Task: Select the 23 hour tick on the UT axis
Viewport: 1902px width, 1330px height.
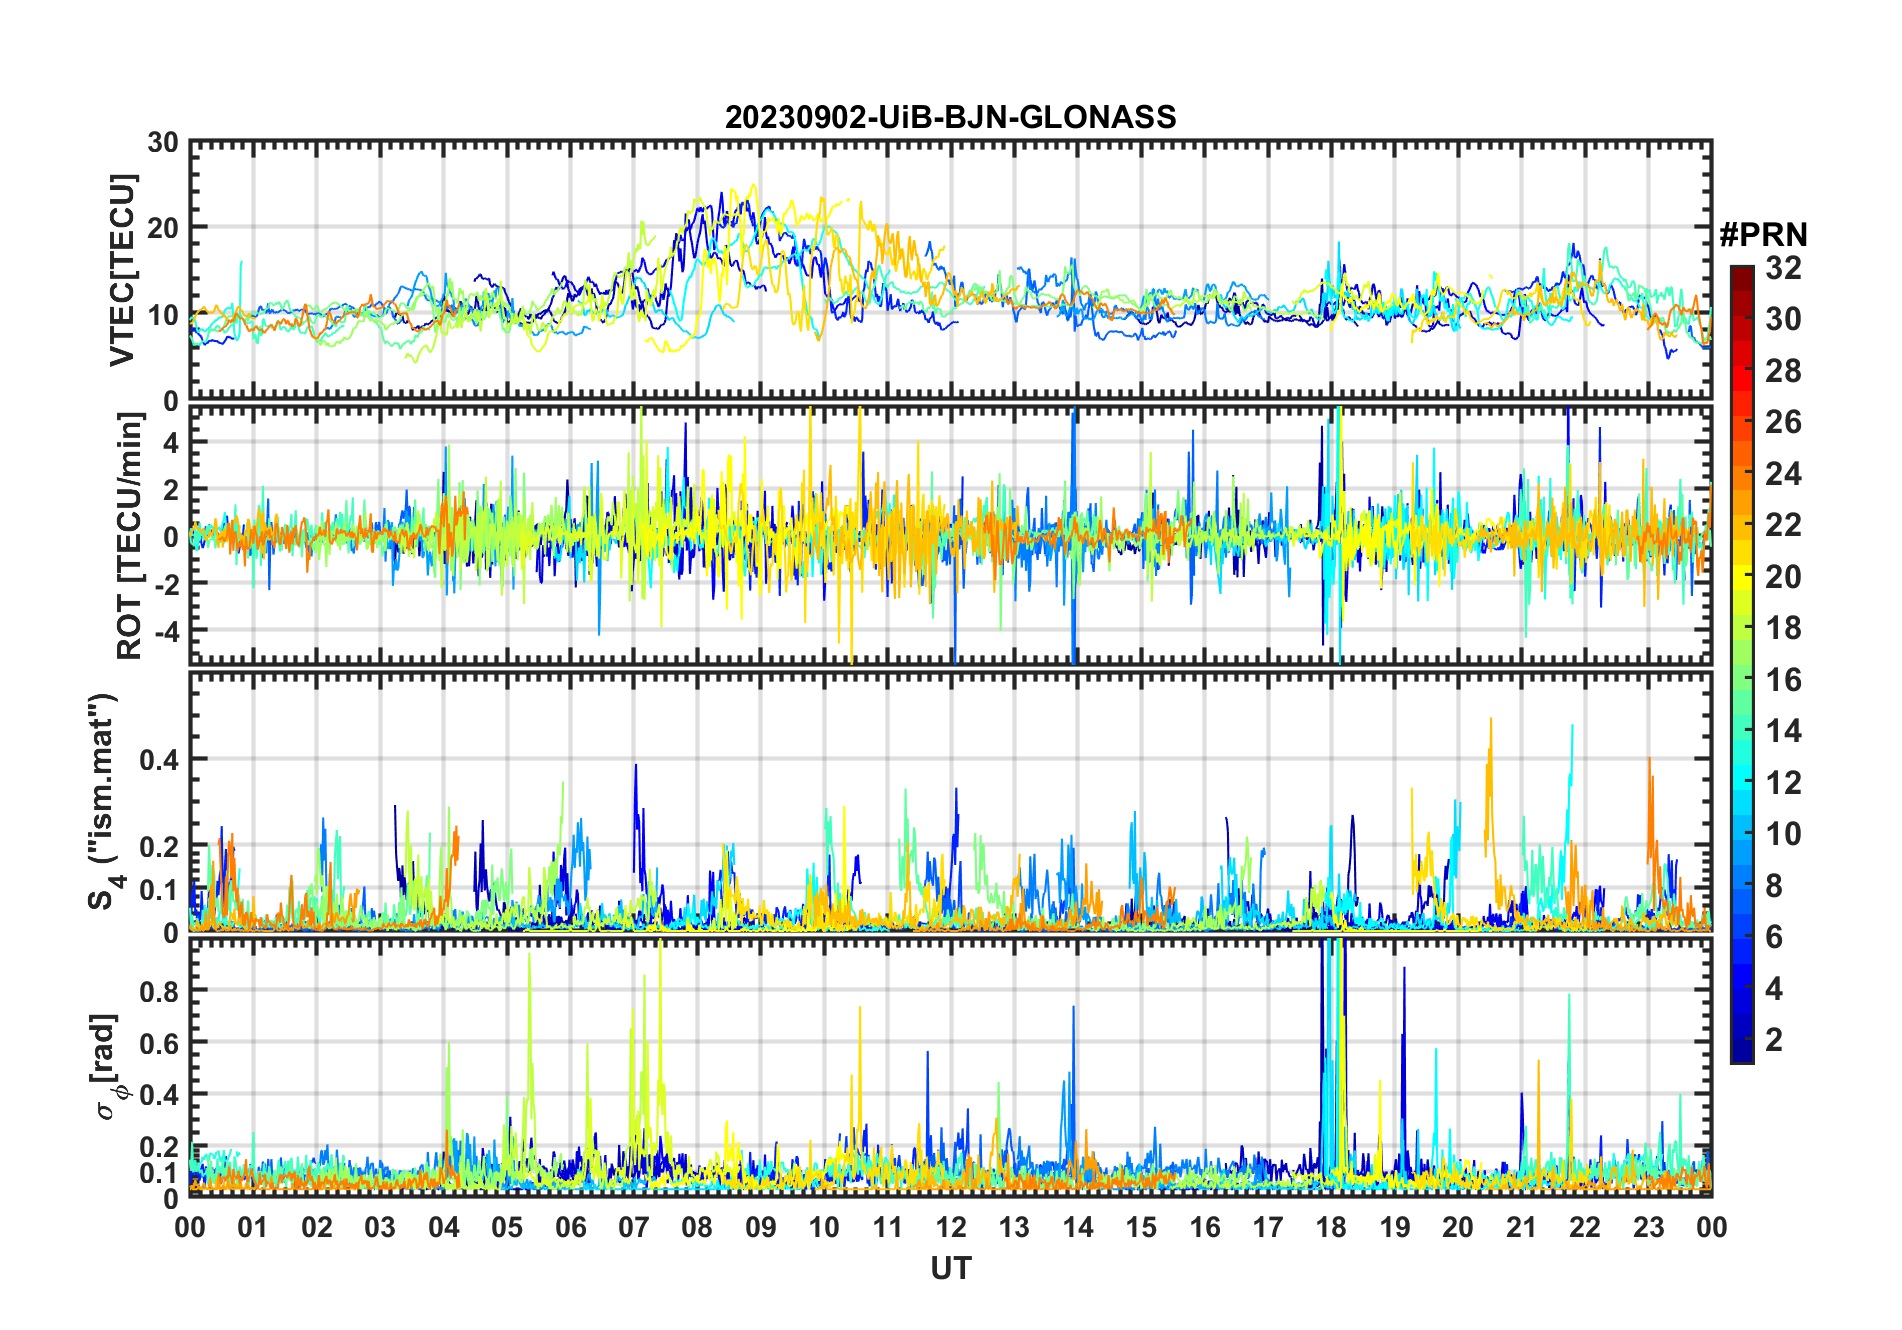Action: click(1648, 1227)
